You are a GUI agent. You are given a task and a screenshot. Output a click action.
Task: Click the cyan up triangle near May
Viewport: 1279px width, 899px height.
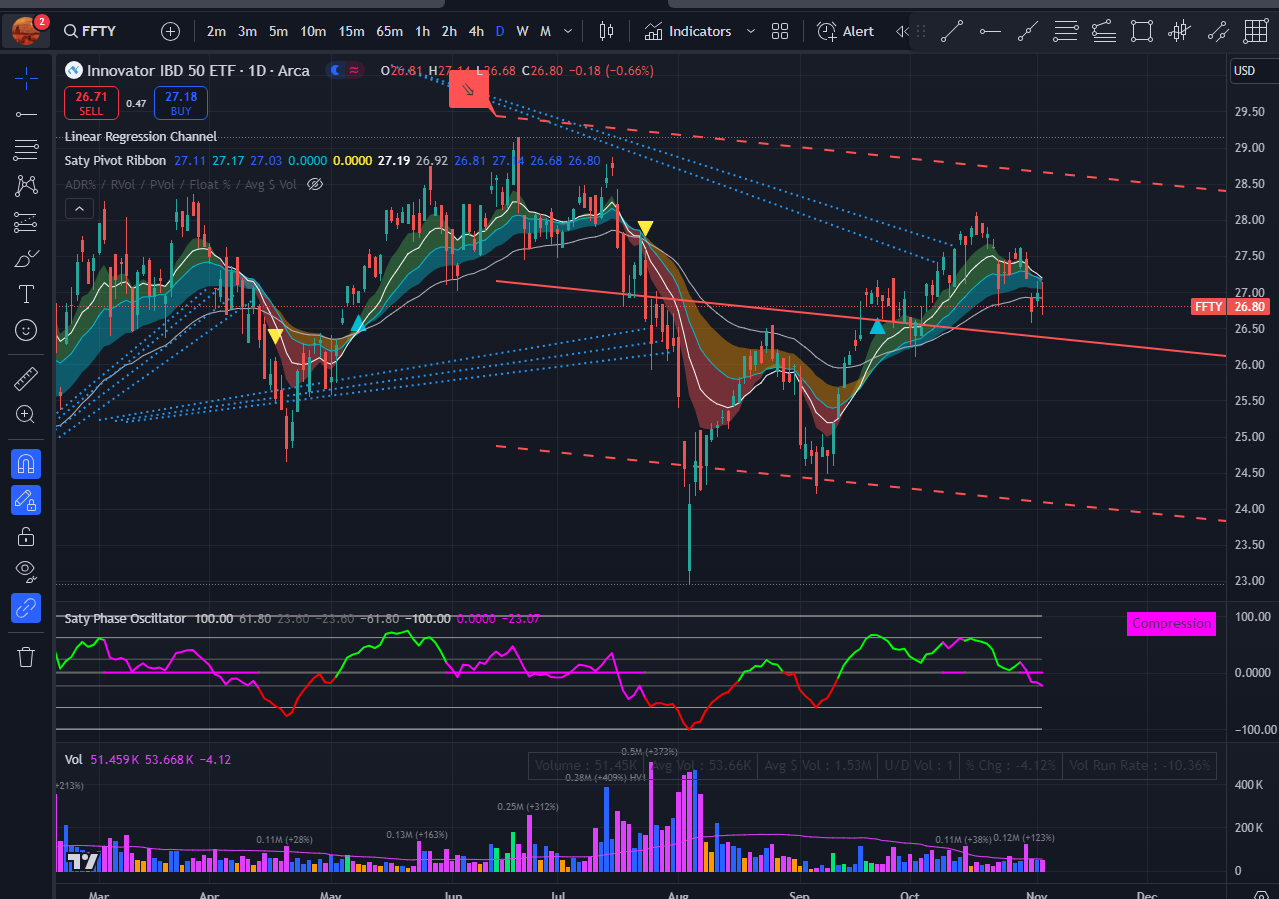click(x=357, y=323)
